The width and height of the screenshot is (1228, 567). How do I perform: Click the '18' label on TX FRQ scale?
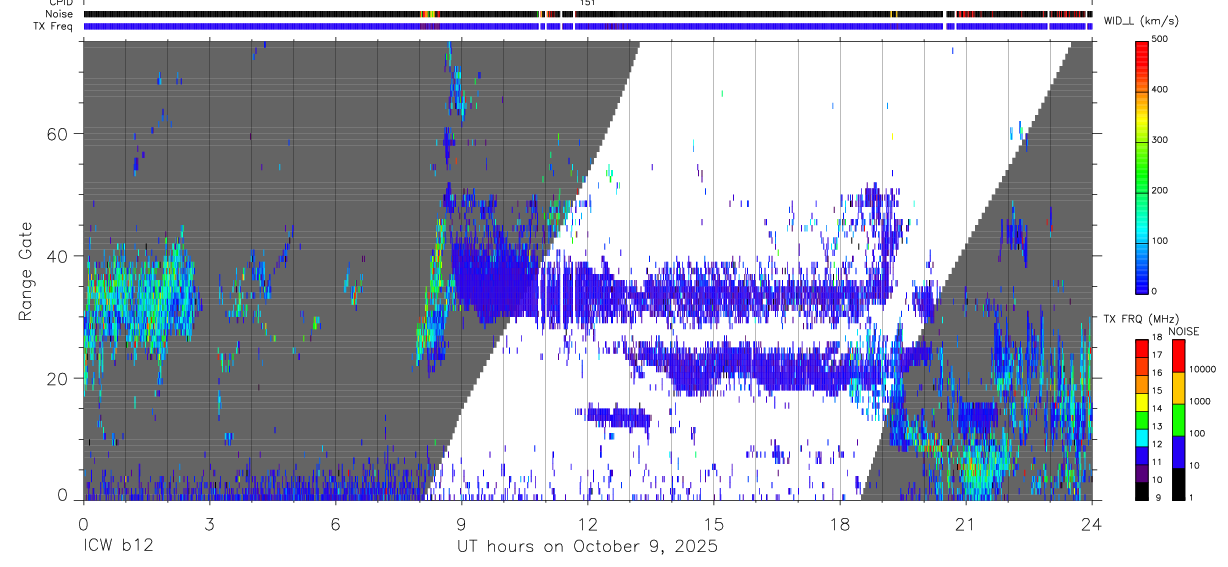click(x=1158, y=337)
